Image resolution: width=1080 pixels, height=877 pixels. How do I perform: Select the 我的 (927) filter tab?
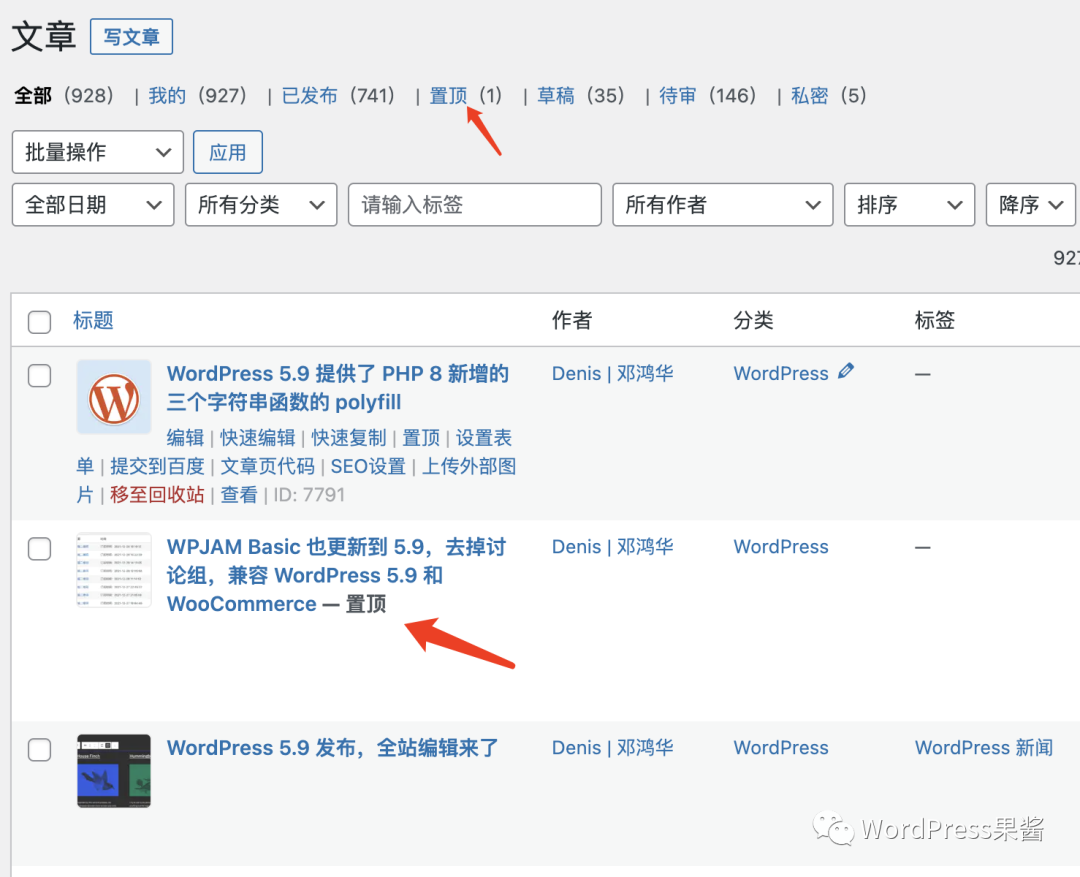[198, 96]
